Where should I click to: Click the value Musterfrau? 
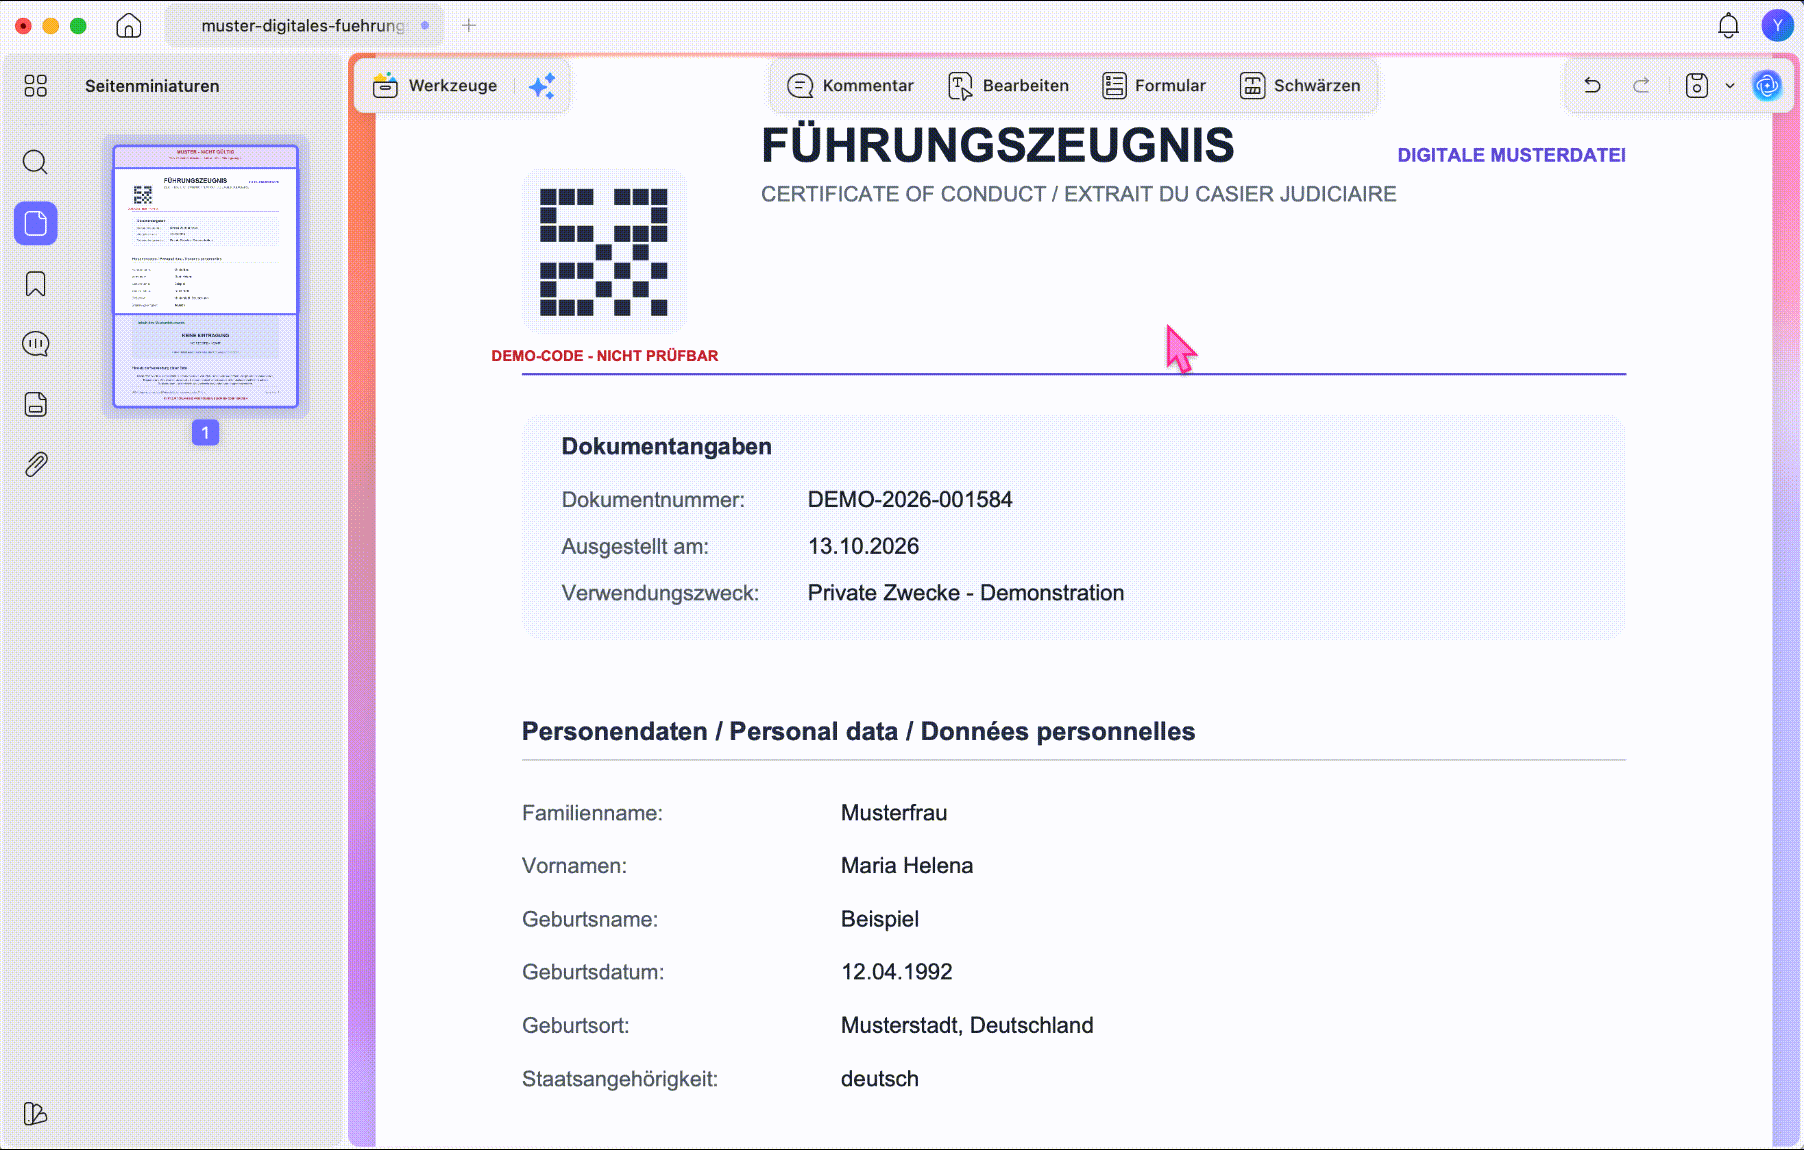894,813
